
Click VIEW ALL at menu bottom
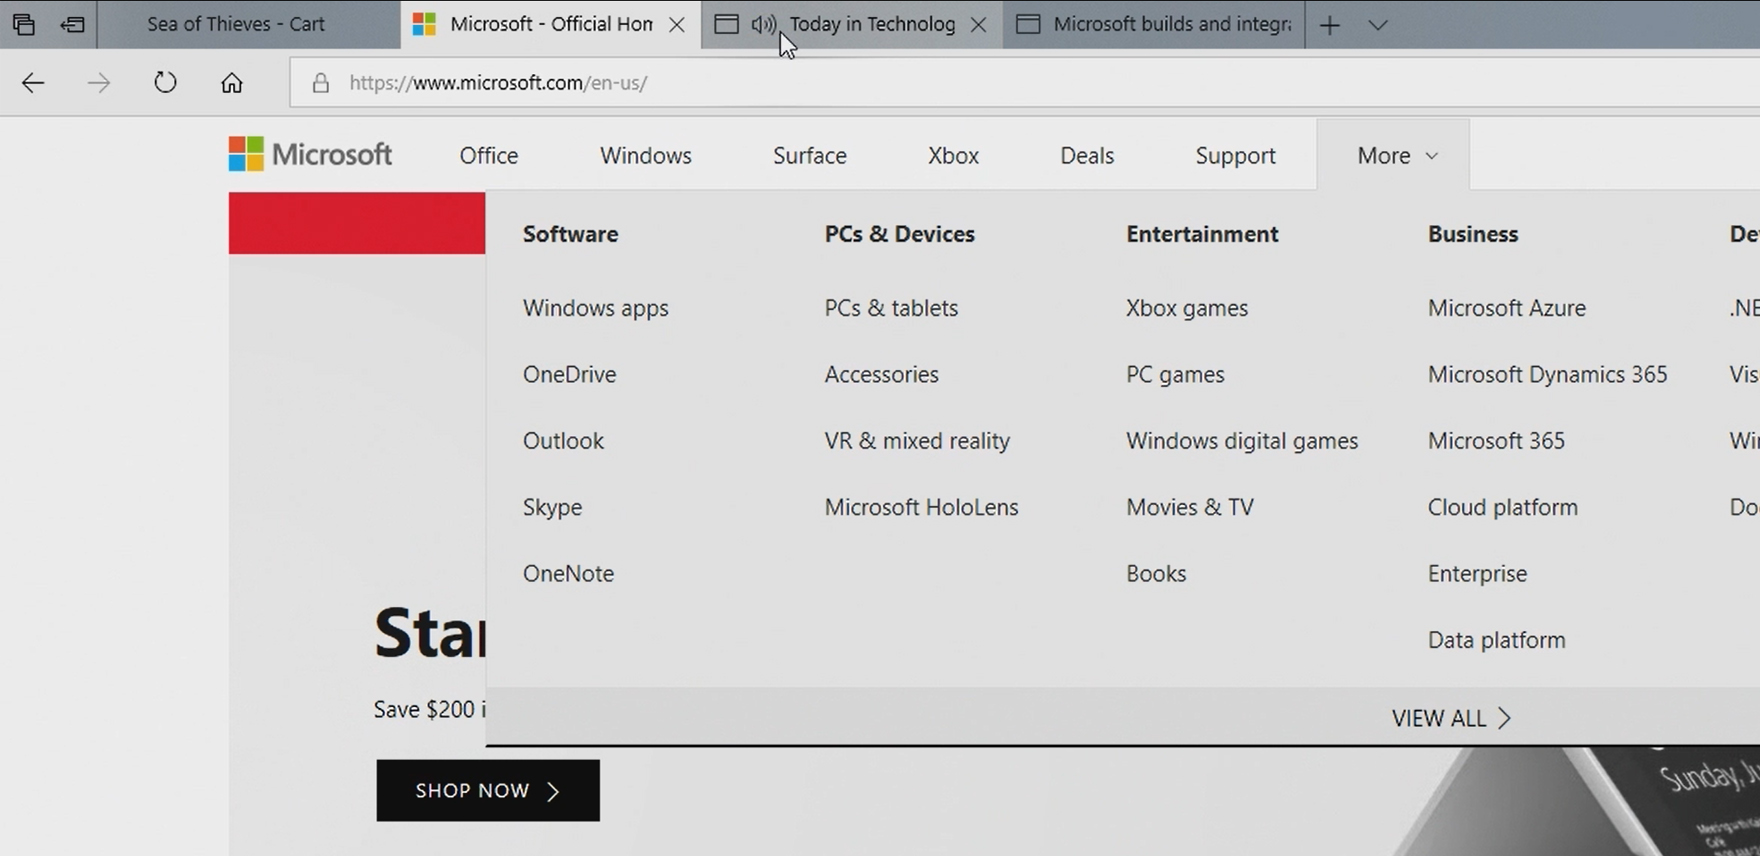pos(1451,718)
